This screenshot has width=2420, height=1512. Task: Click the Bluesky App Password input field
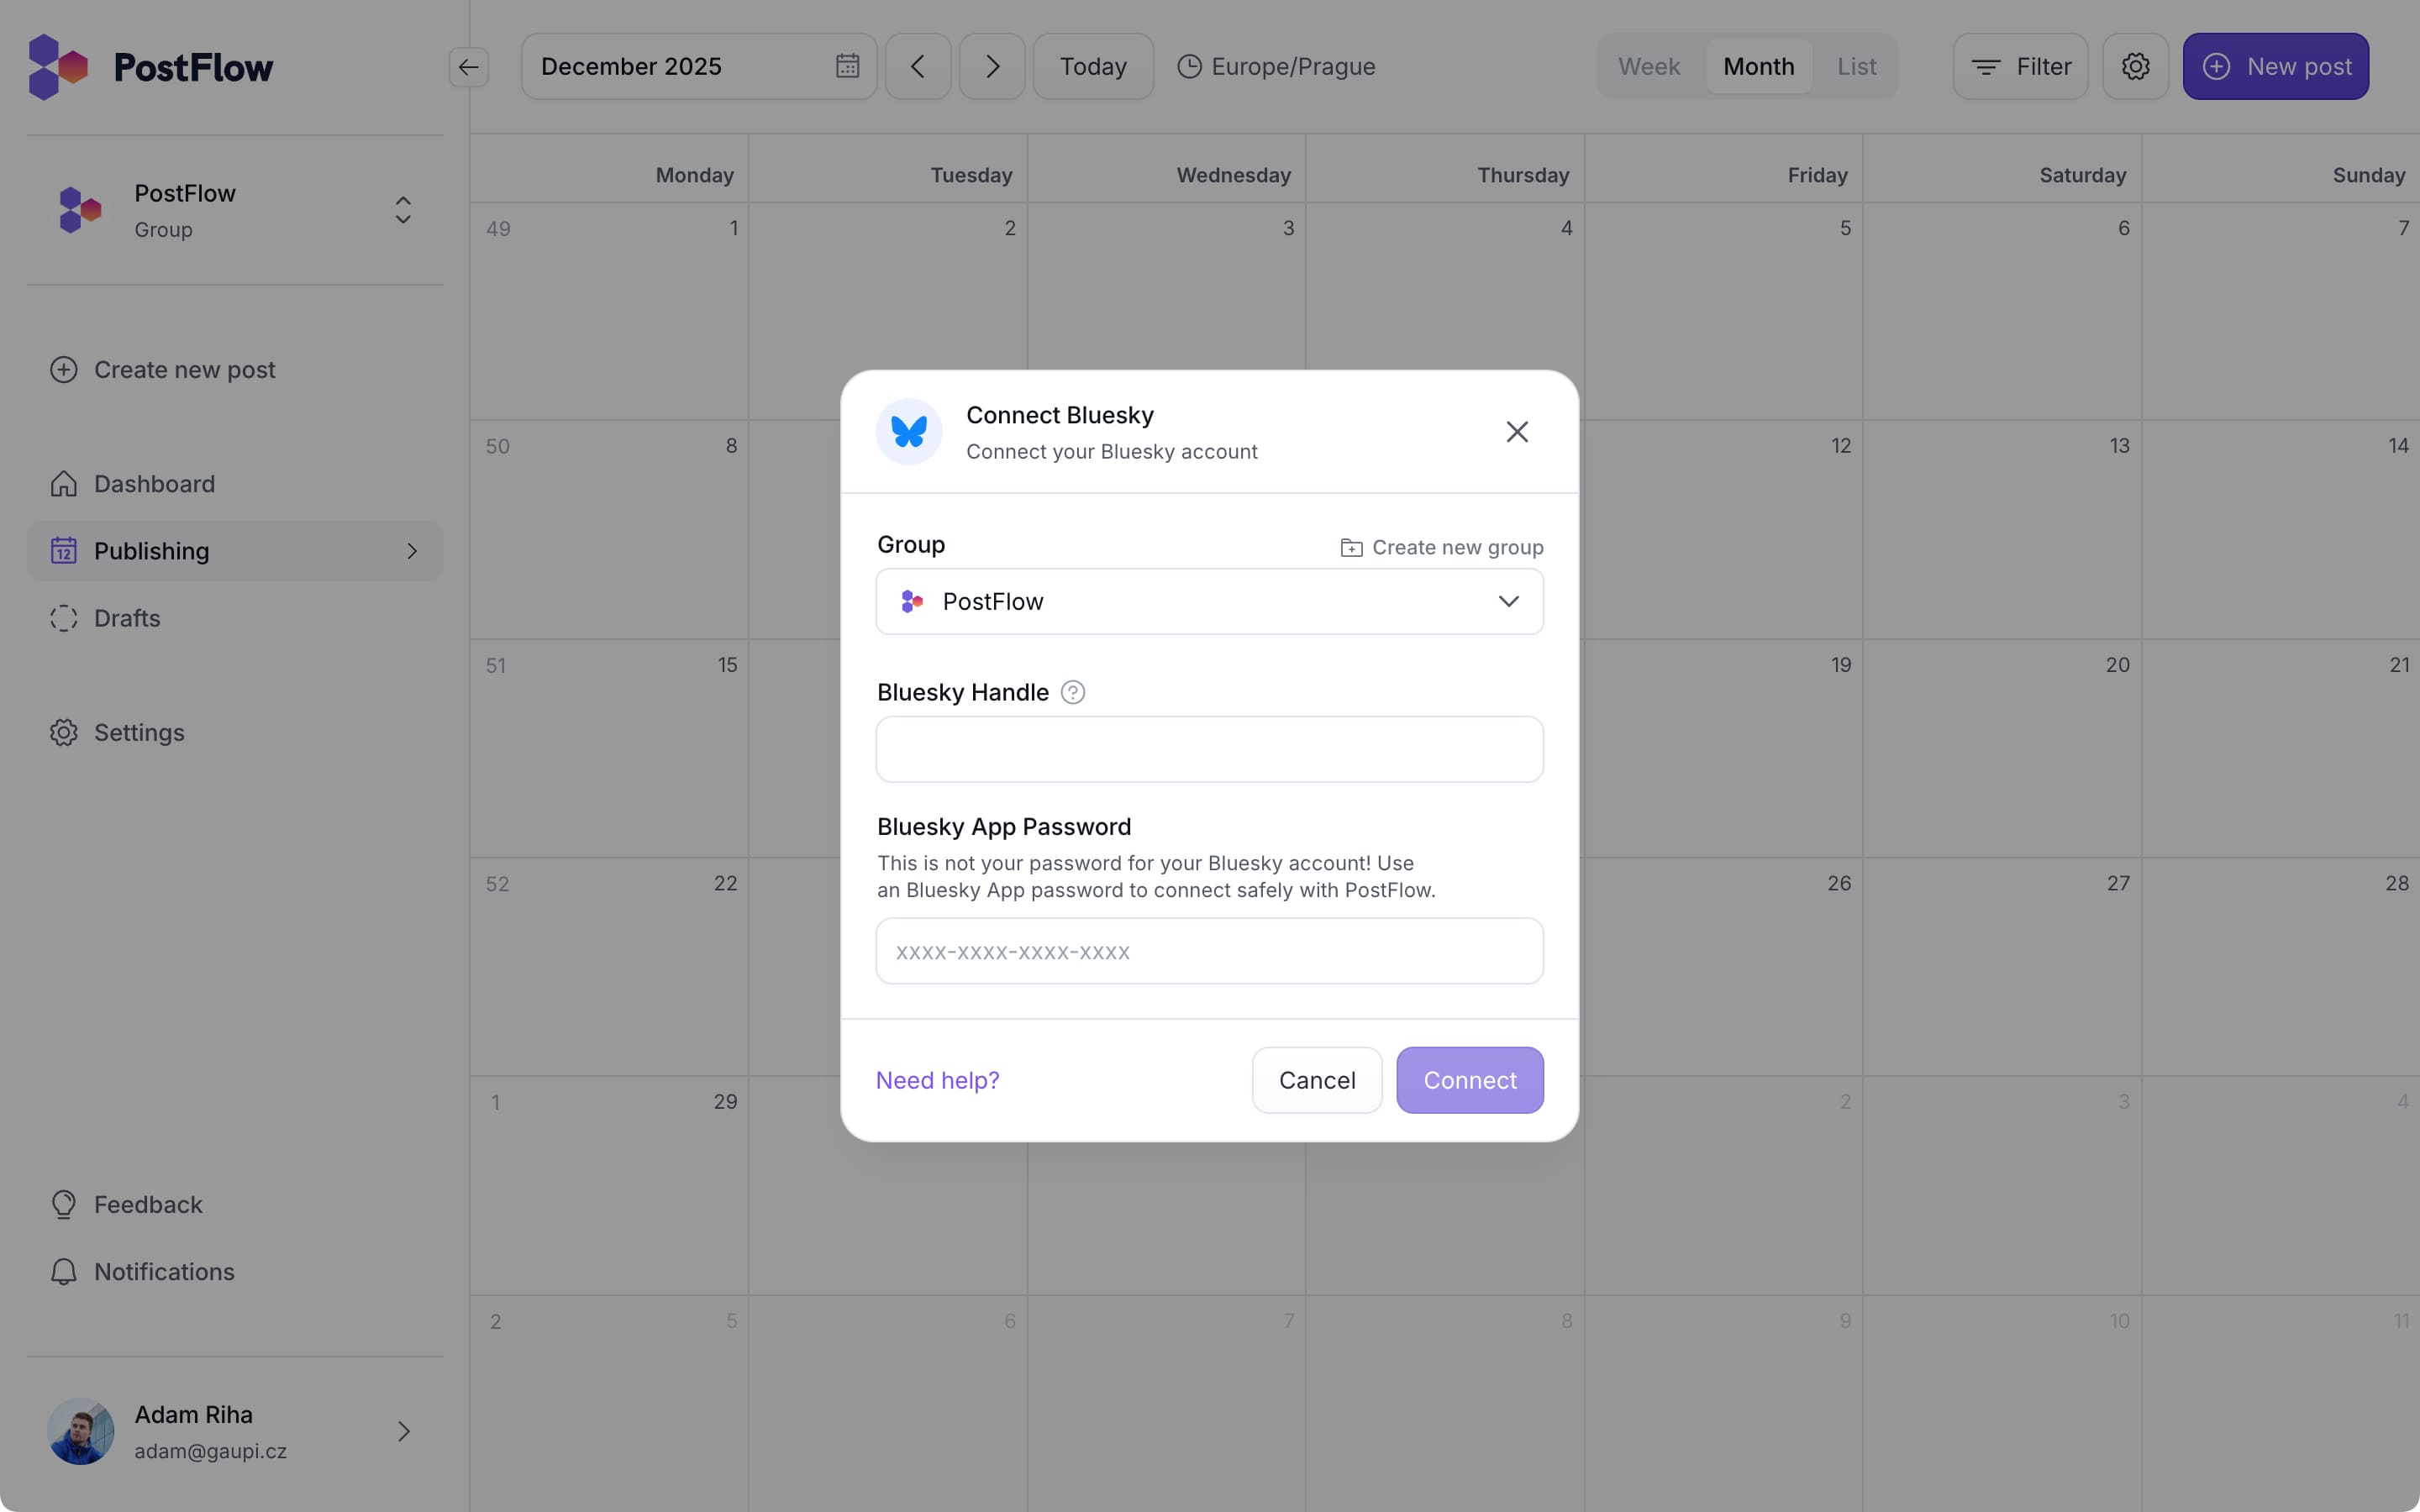tap(1208, 951)
